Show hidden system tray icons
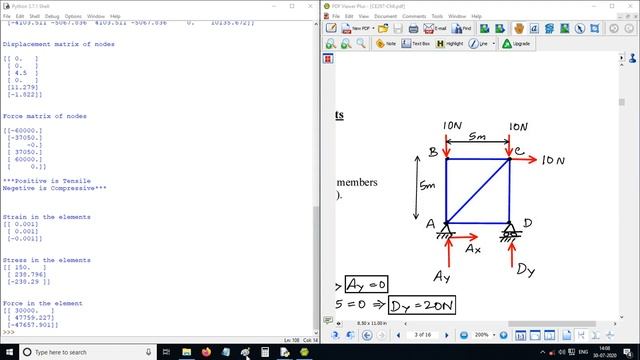The image size is (640, 360). click(x=542, y=352)
